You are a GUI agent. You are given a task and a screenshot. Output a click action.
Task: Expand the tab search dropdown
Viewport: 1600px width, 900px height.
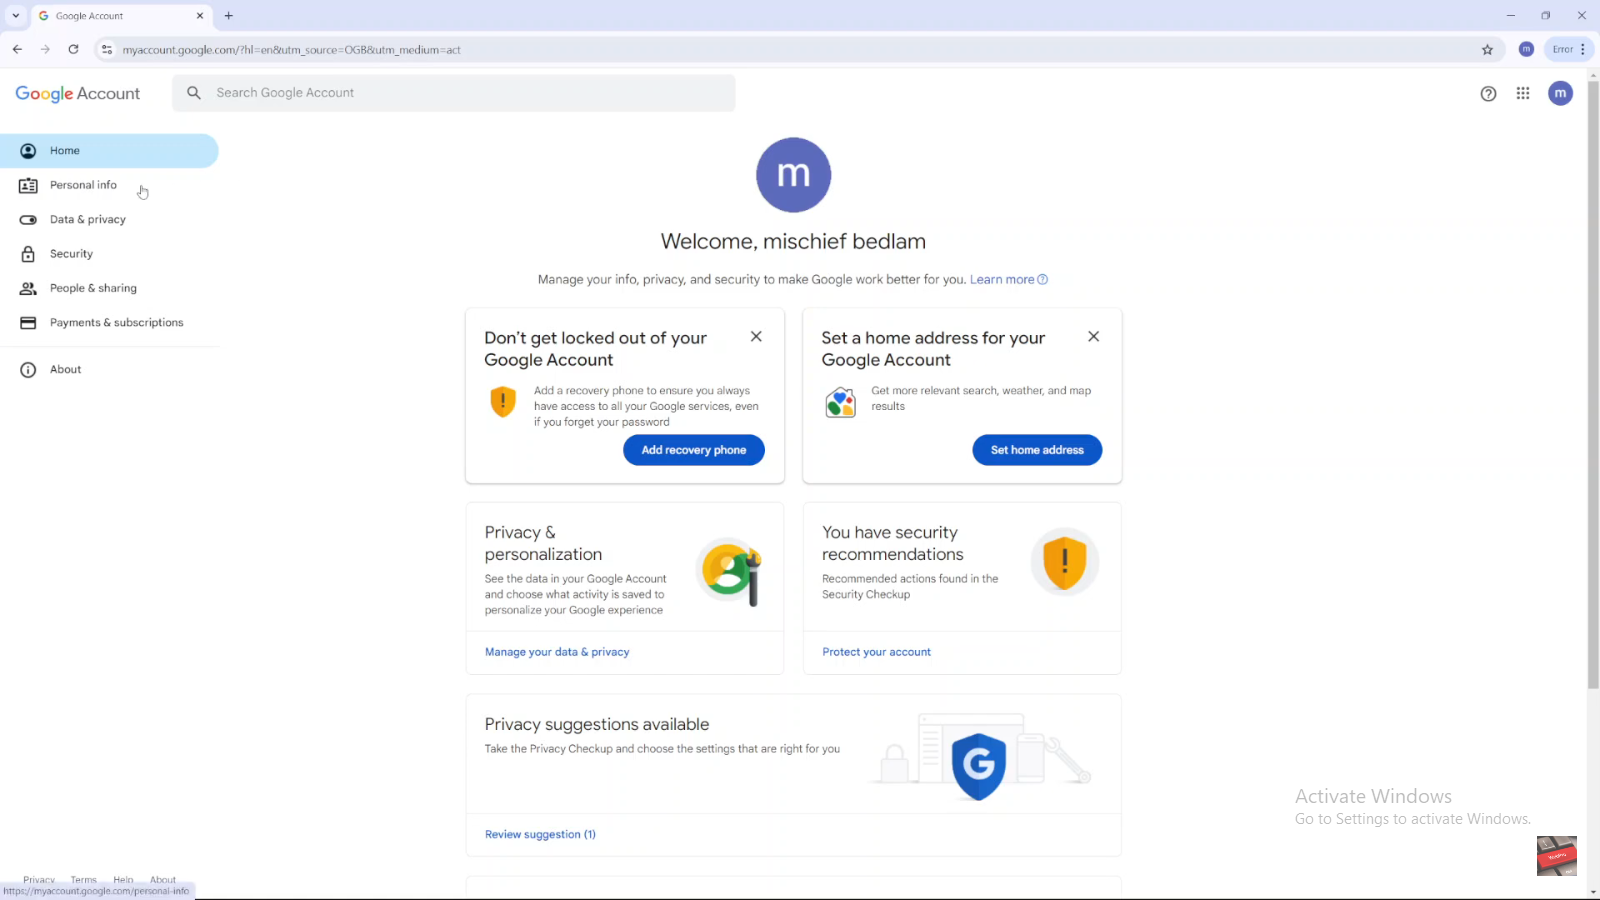pos(16,15)
